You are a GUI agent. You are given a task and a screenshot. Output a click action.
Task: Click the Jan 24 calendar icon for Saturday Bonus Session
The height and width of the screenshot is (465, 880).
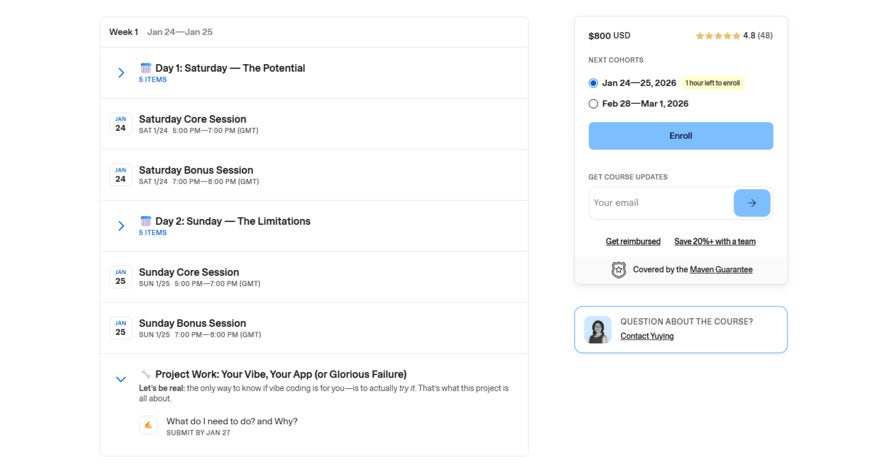click(x=120, y=175)
